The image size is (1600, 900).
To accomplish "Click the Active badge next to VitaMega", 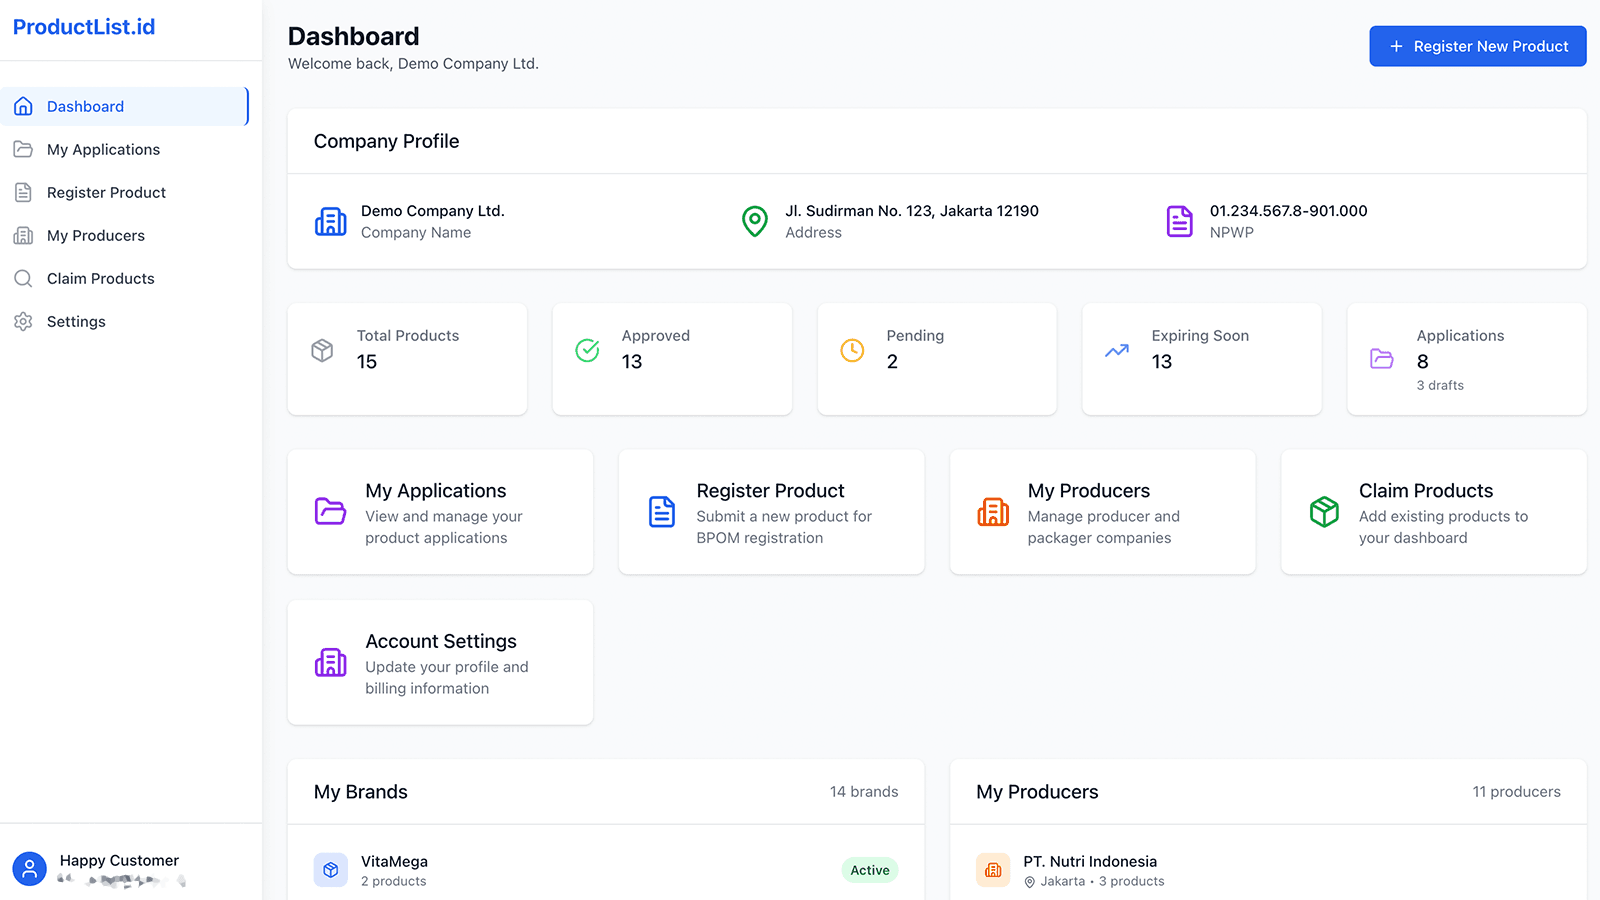I will click(869, 869).
